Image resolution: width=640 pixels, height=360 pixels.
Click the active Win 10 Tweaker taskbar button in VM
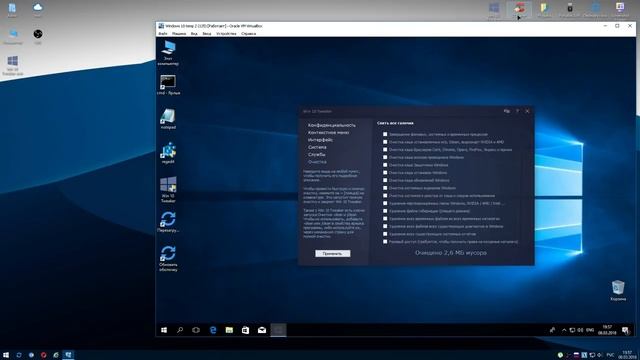(x=278, y=330)
